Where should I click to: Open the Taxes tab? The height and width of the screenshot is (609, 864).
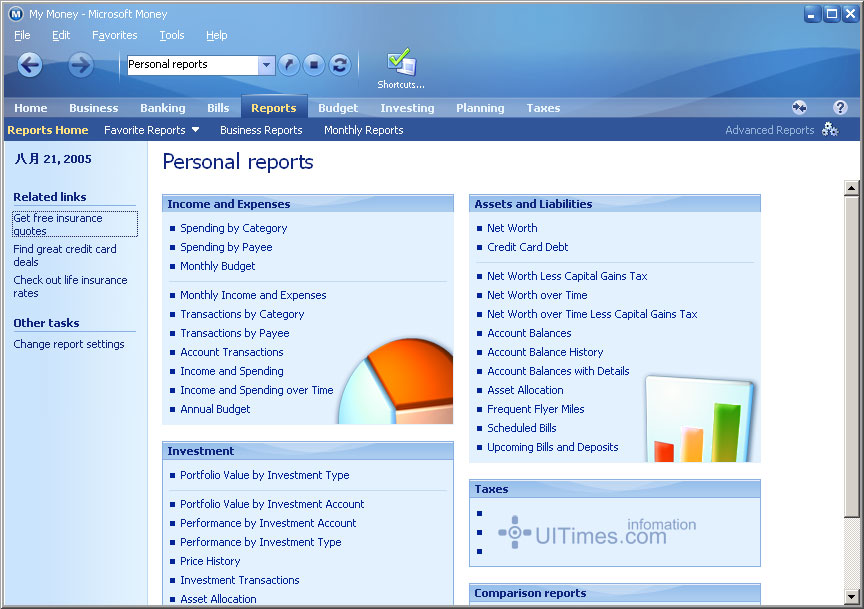(x=543, y=108)
